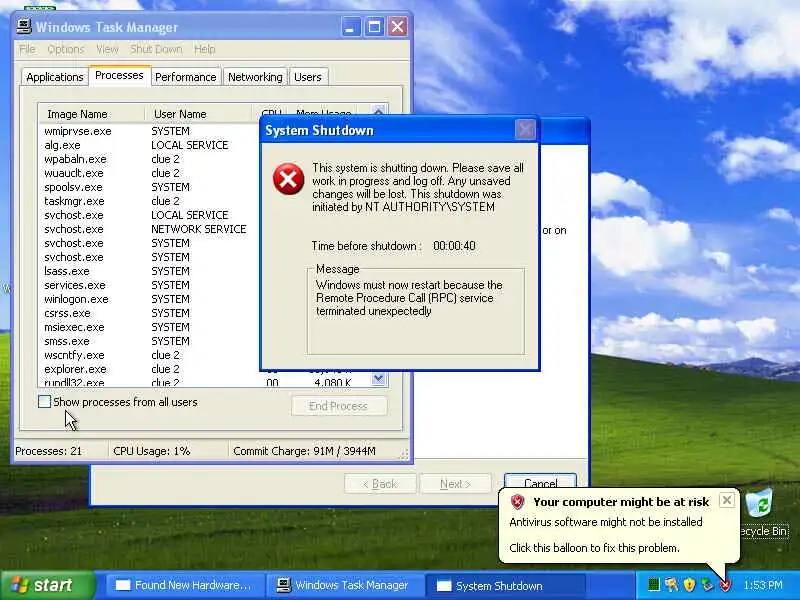Click the red shield icon in the balloon
This screenshot has width=800, height=600.
[517, 502]
